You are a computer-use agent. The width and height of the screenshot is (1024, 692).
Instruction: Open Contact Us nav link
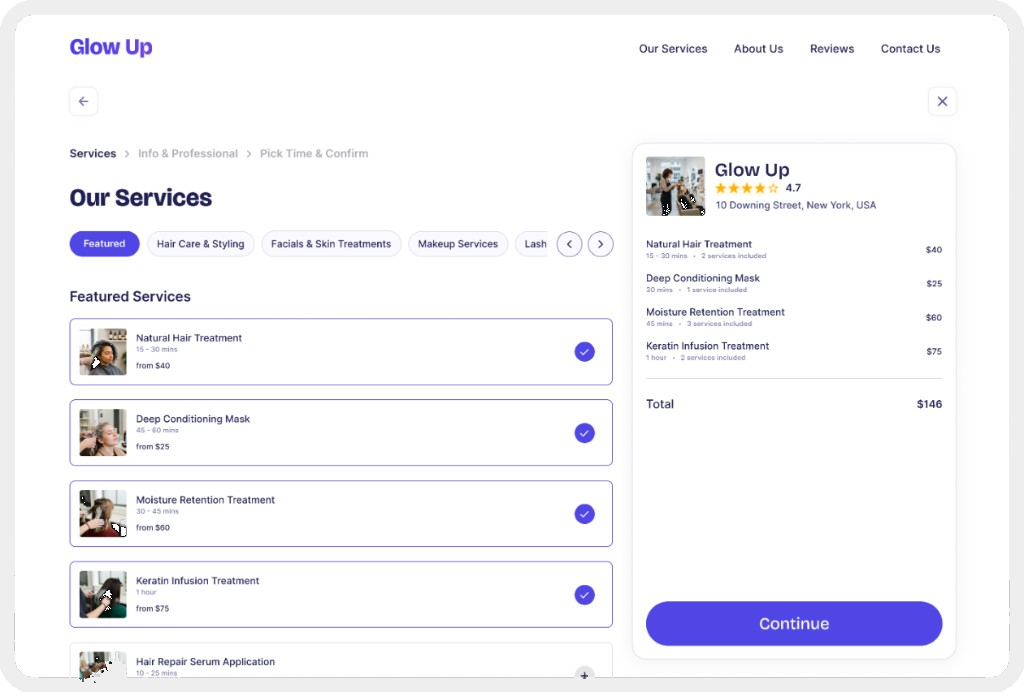[x=910, y=49]
